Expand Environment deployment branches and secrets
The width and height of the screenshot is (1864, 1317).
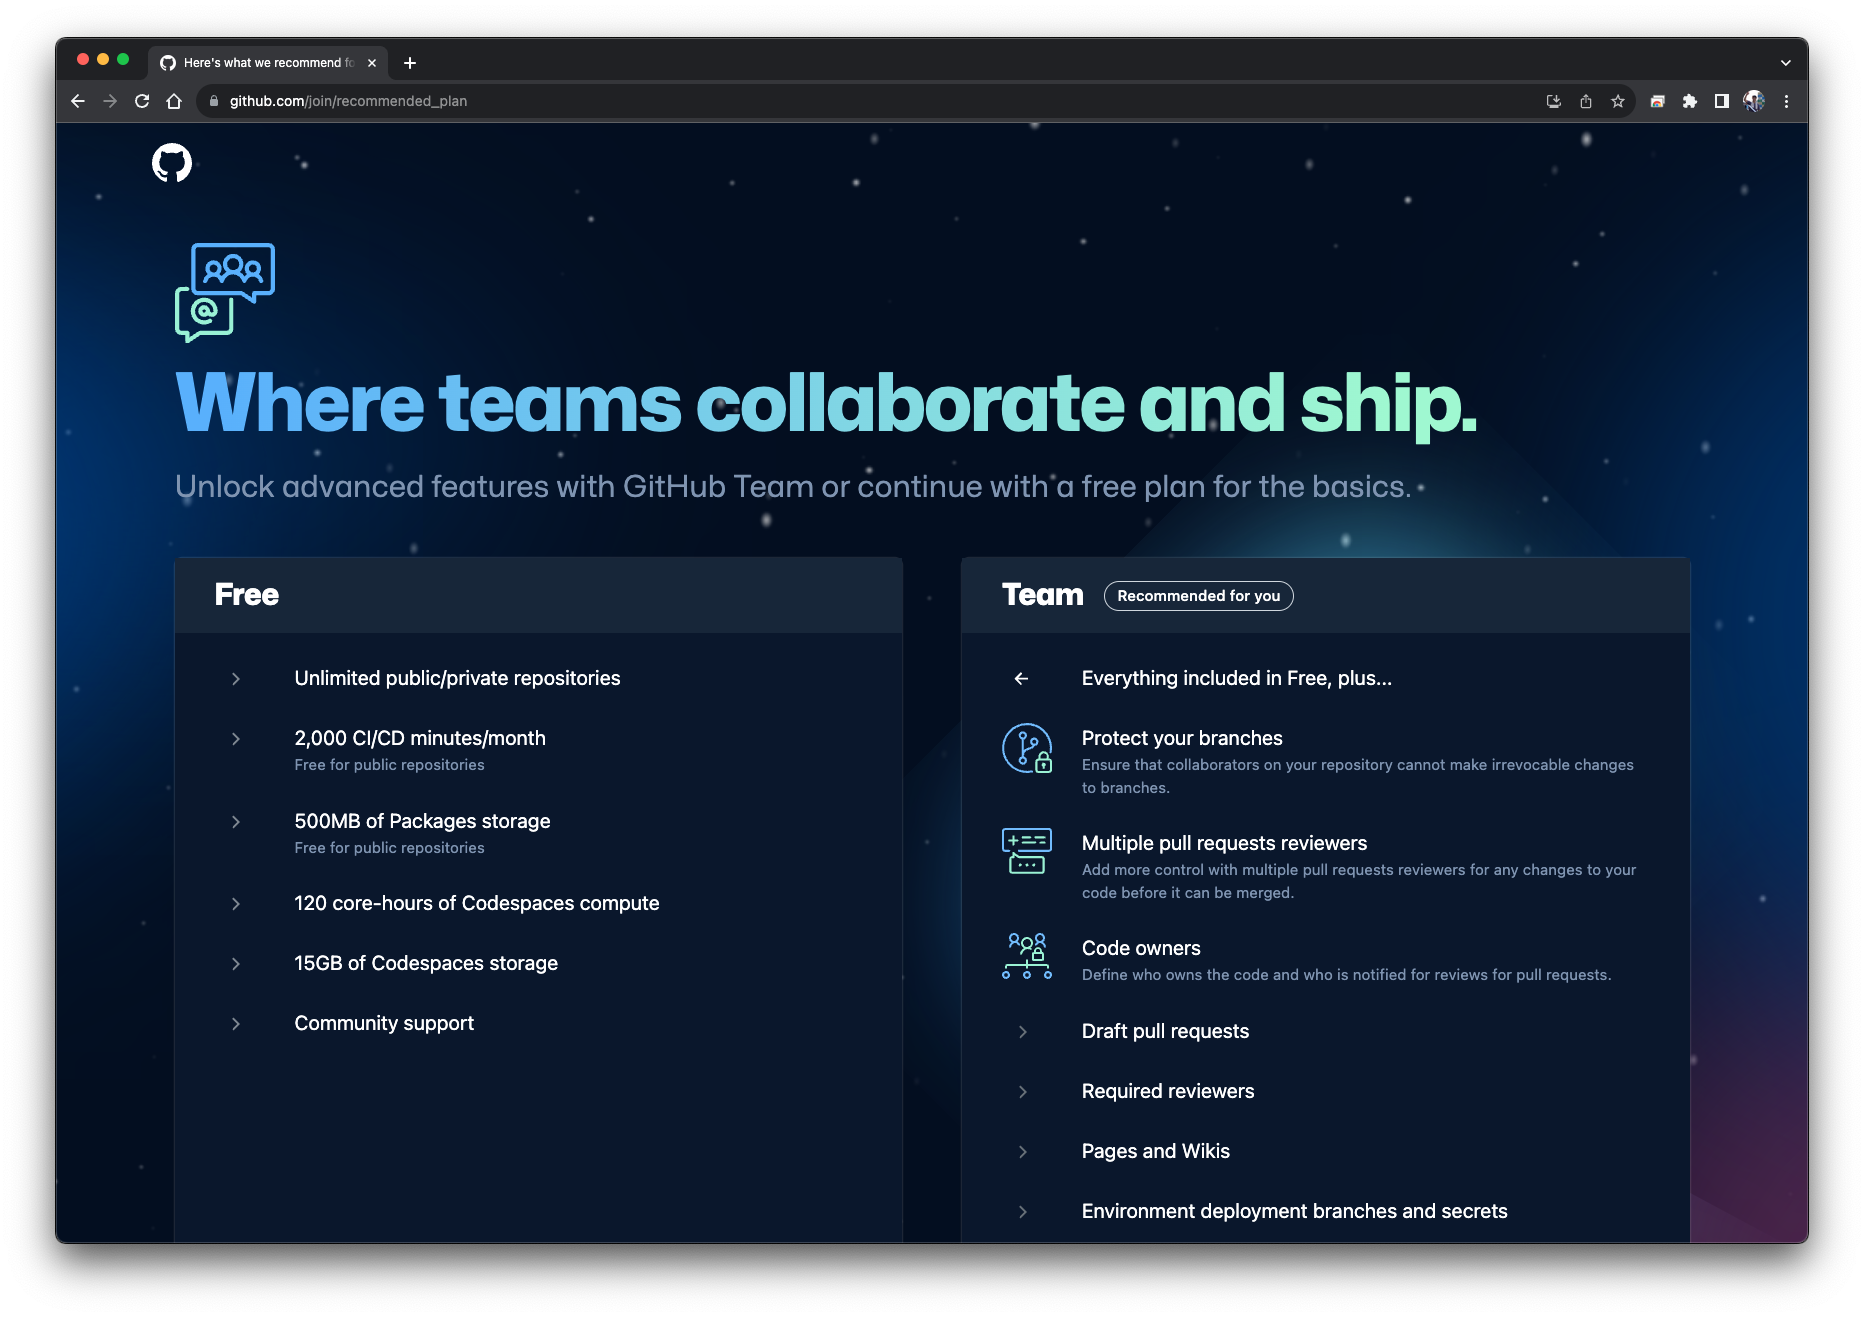(1023, 1212)
